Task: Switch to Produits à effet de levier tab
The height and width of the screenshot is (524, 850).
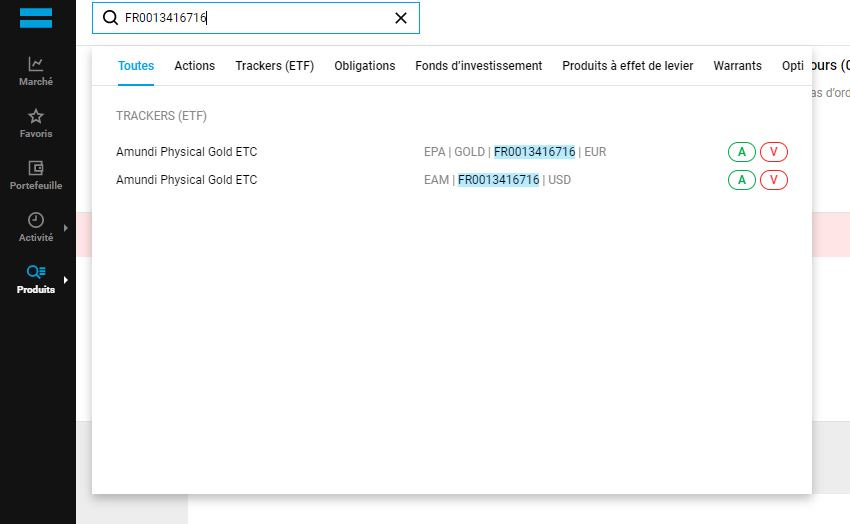Action: [x=628, y=66]
